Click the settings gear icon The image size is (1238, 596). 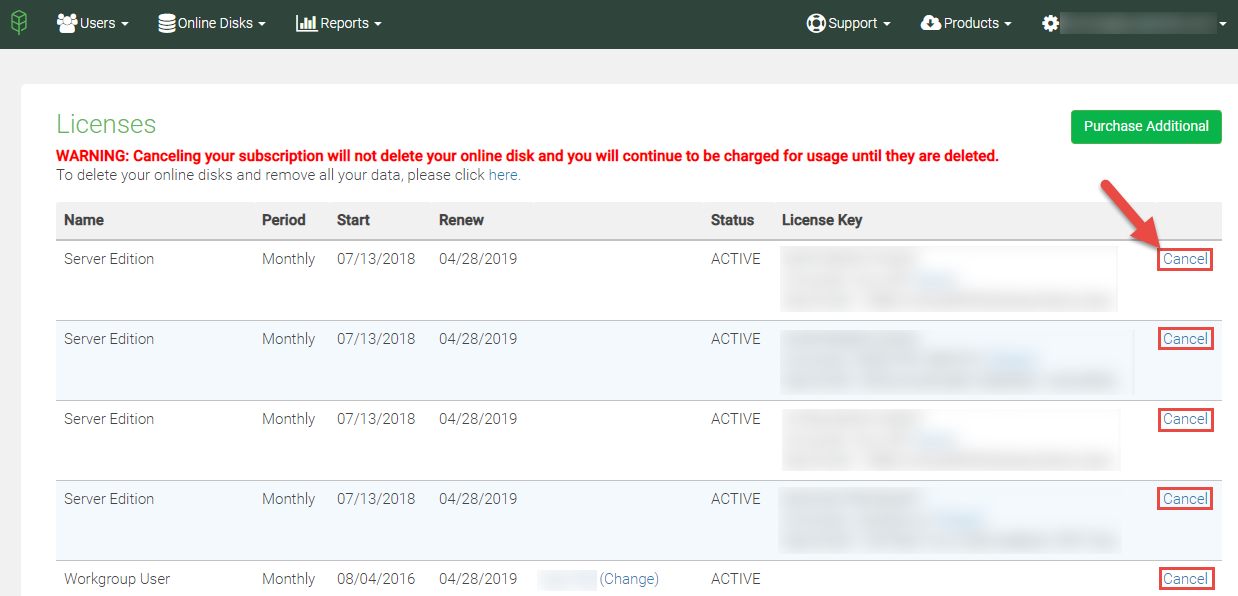[1050, 22]
